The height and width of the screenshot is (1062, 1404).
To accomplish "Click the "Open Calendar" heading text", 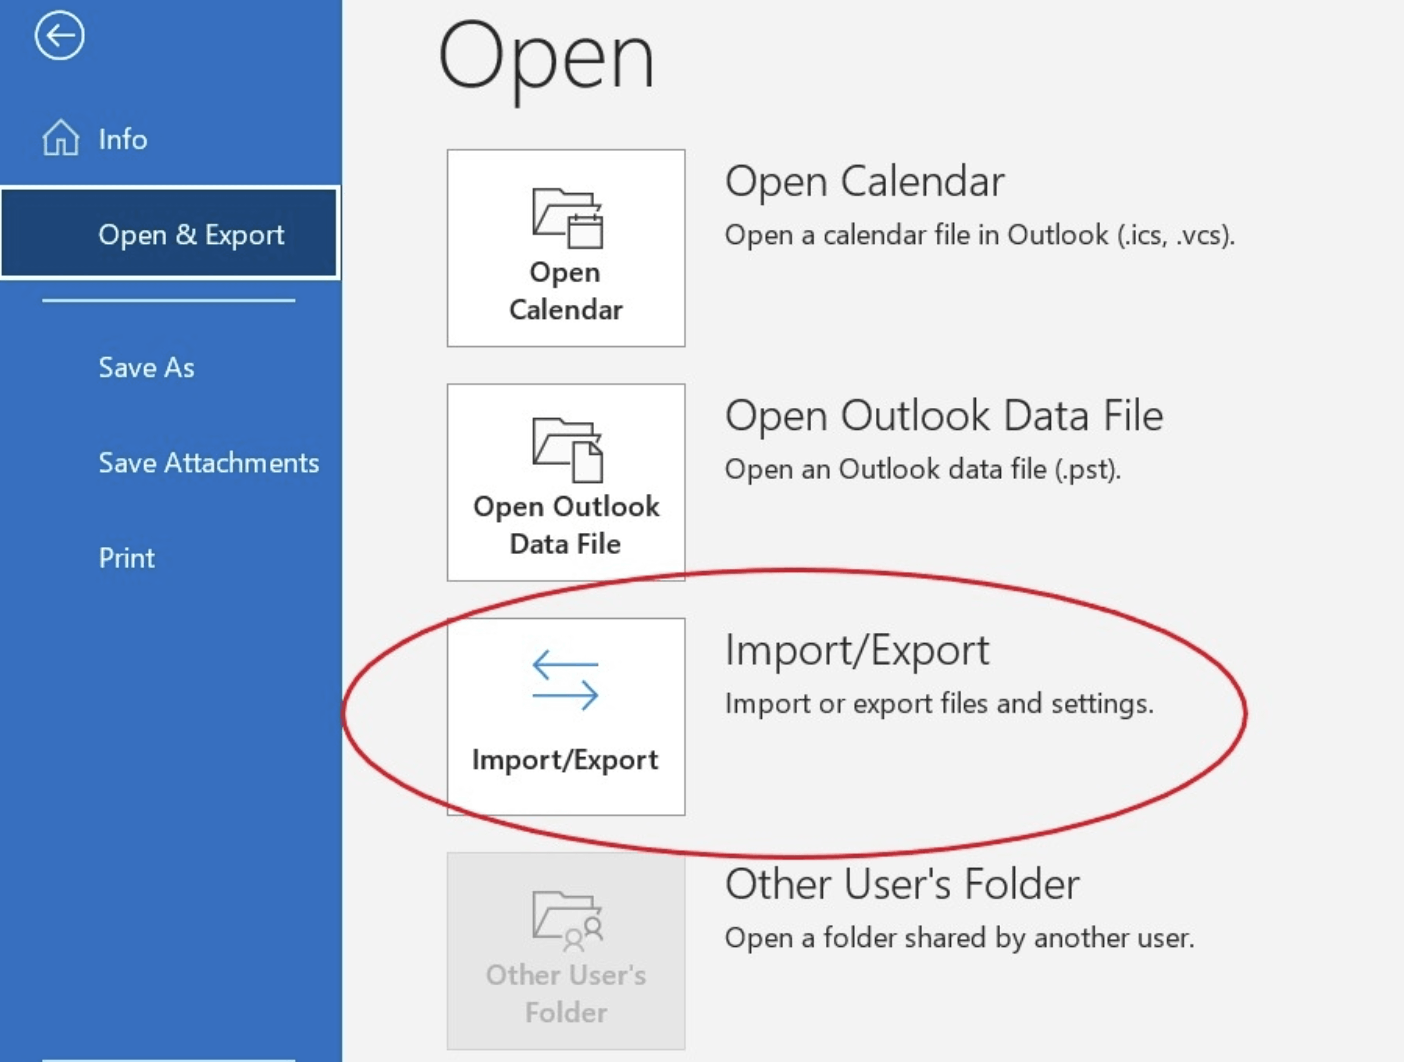I will pos(864,182).
